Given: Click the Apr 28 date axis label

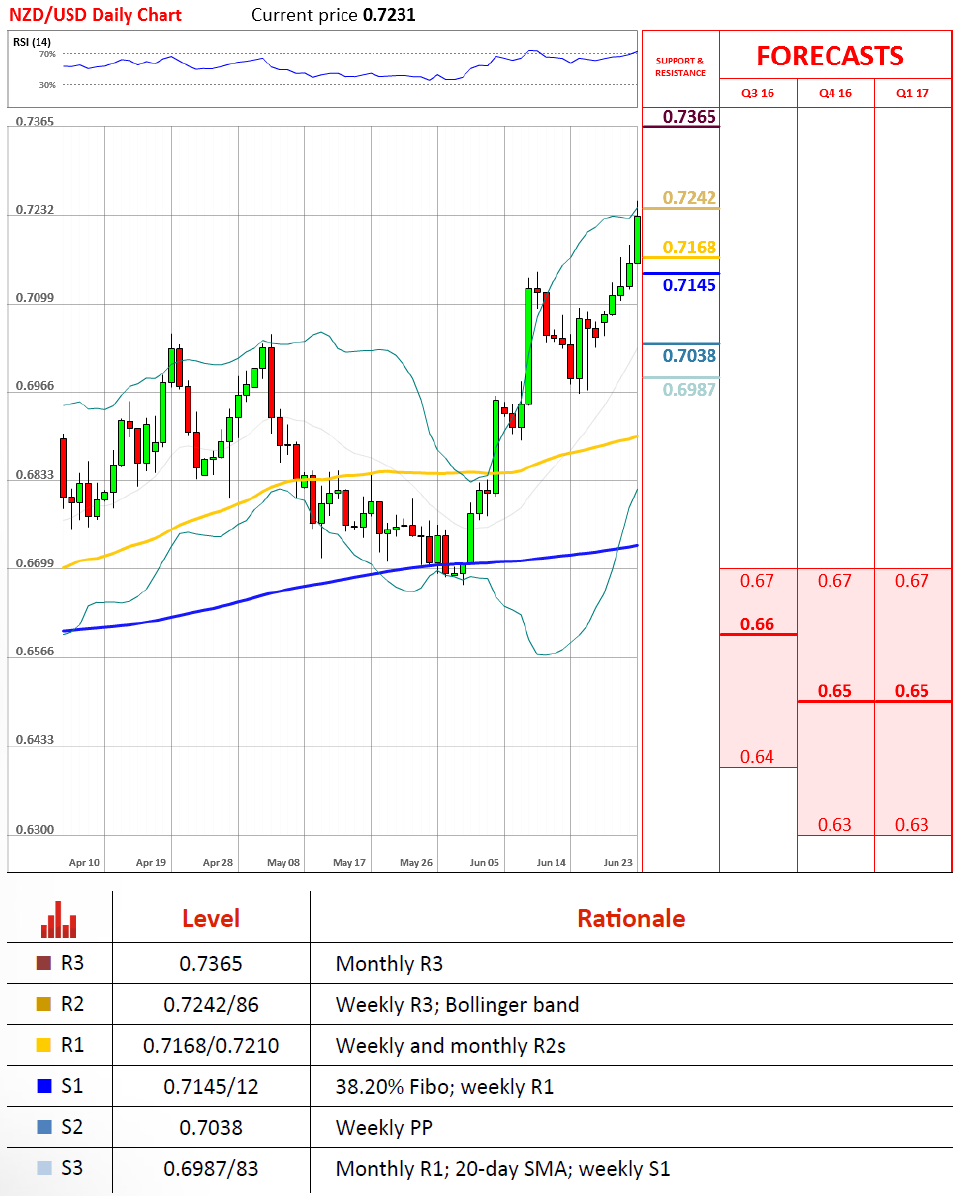Looking at the screenshot, I should 217,863.
